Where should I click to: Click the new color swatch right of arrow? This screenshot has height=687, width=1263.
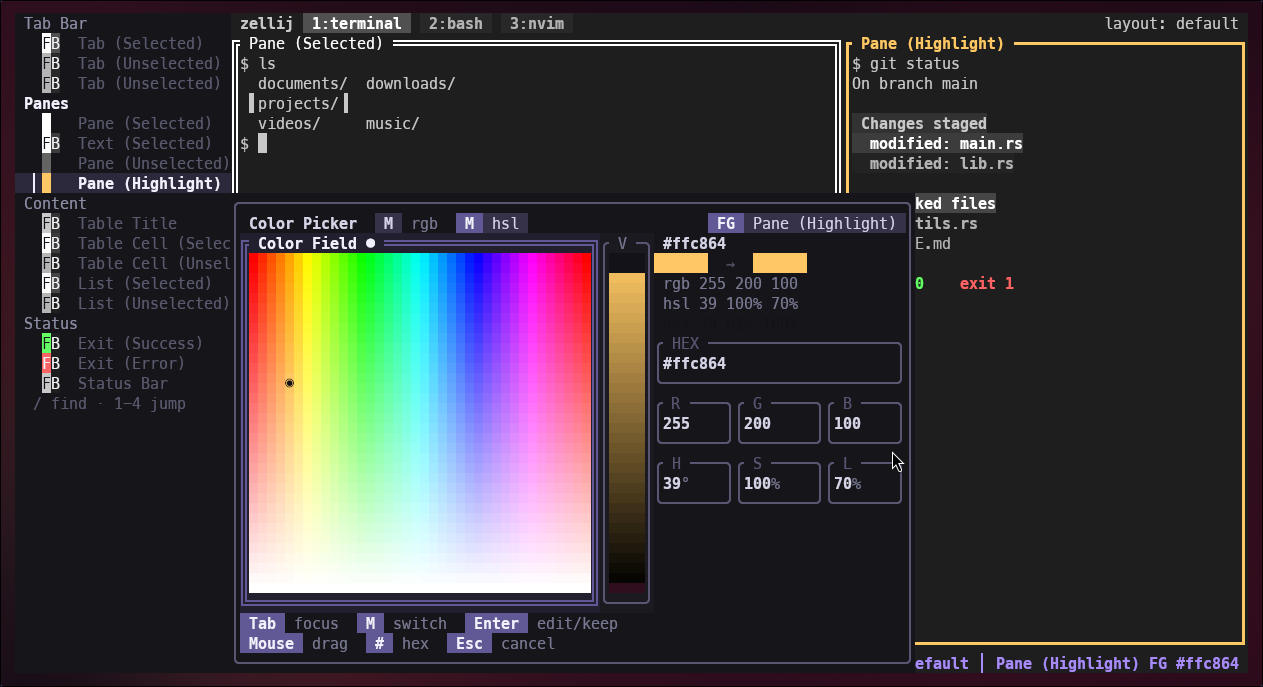point(780,263)
